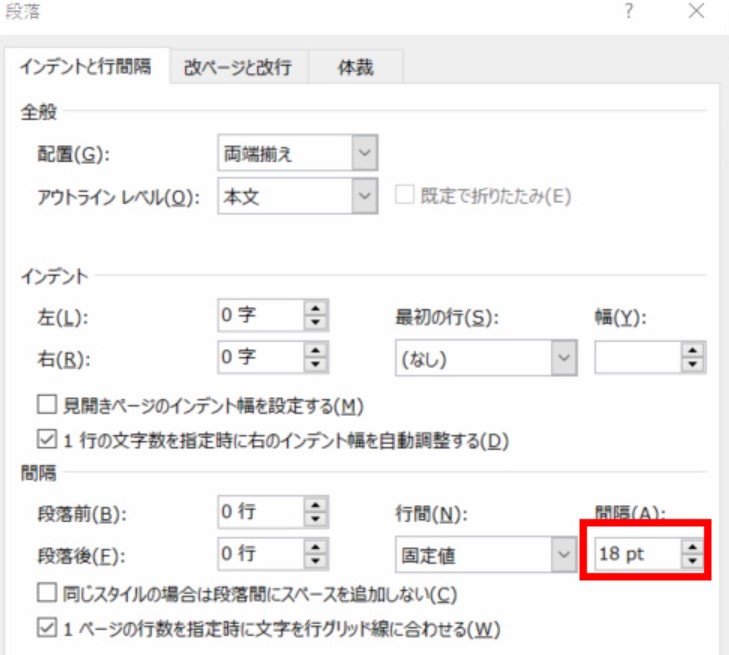
Task: Enable 同じスタイルの場合は段落間にスペースを追加しない checkbox
Action: (x=44, y=594)
